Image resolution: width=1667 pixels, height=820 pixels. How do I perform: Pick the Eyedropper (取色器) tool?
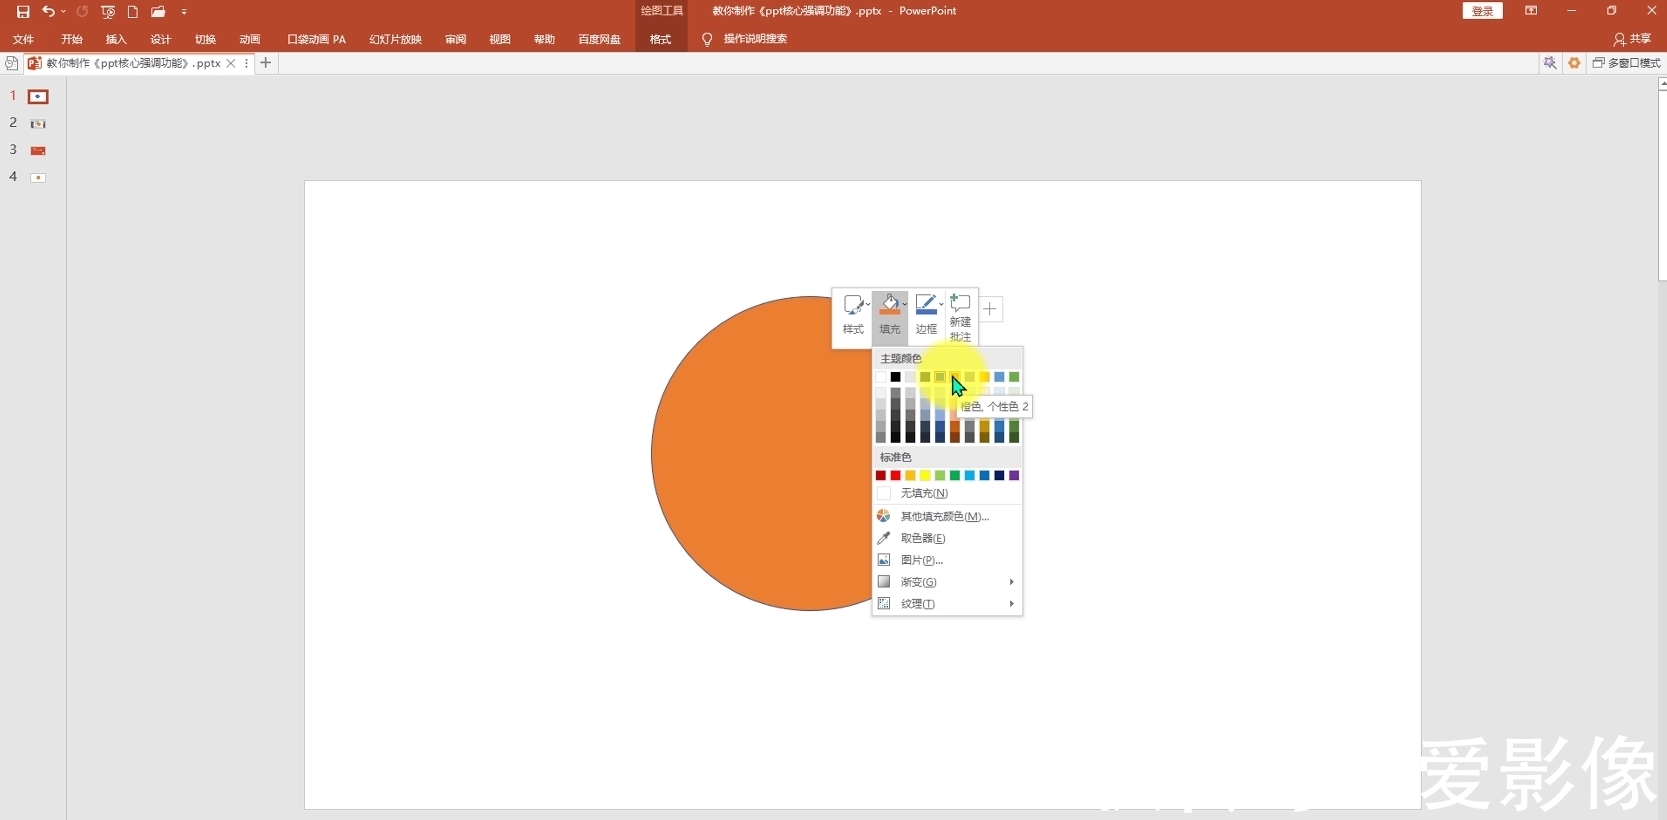(x=922, y=538)
